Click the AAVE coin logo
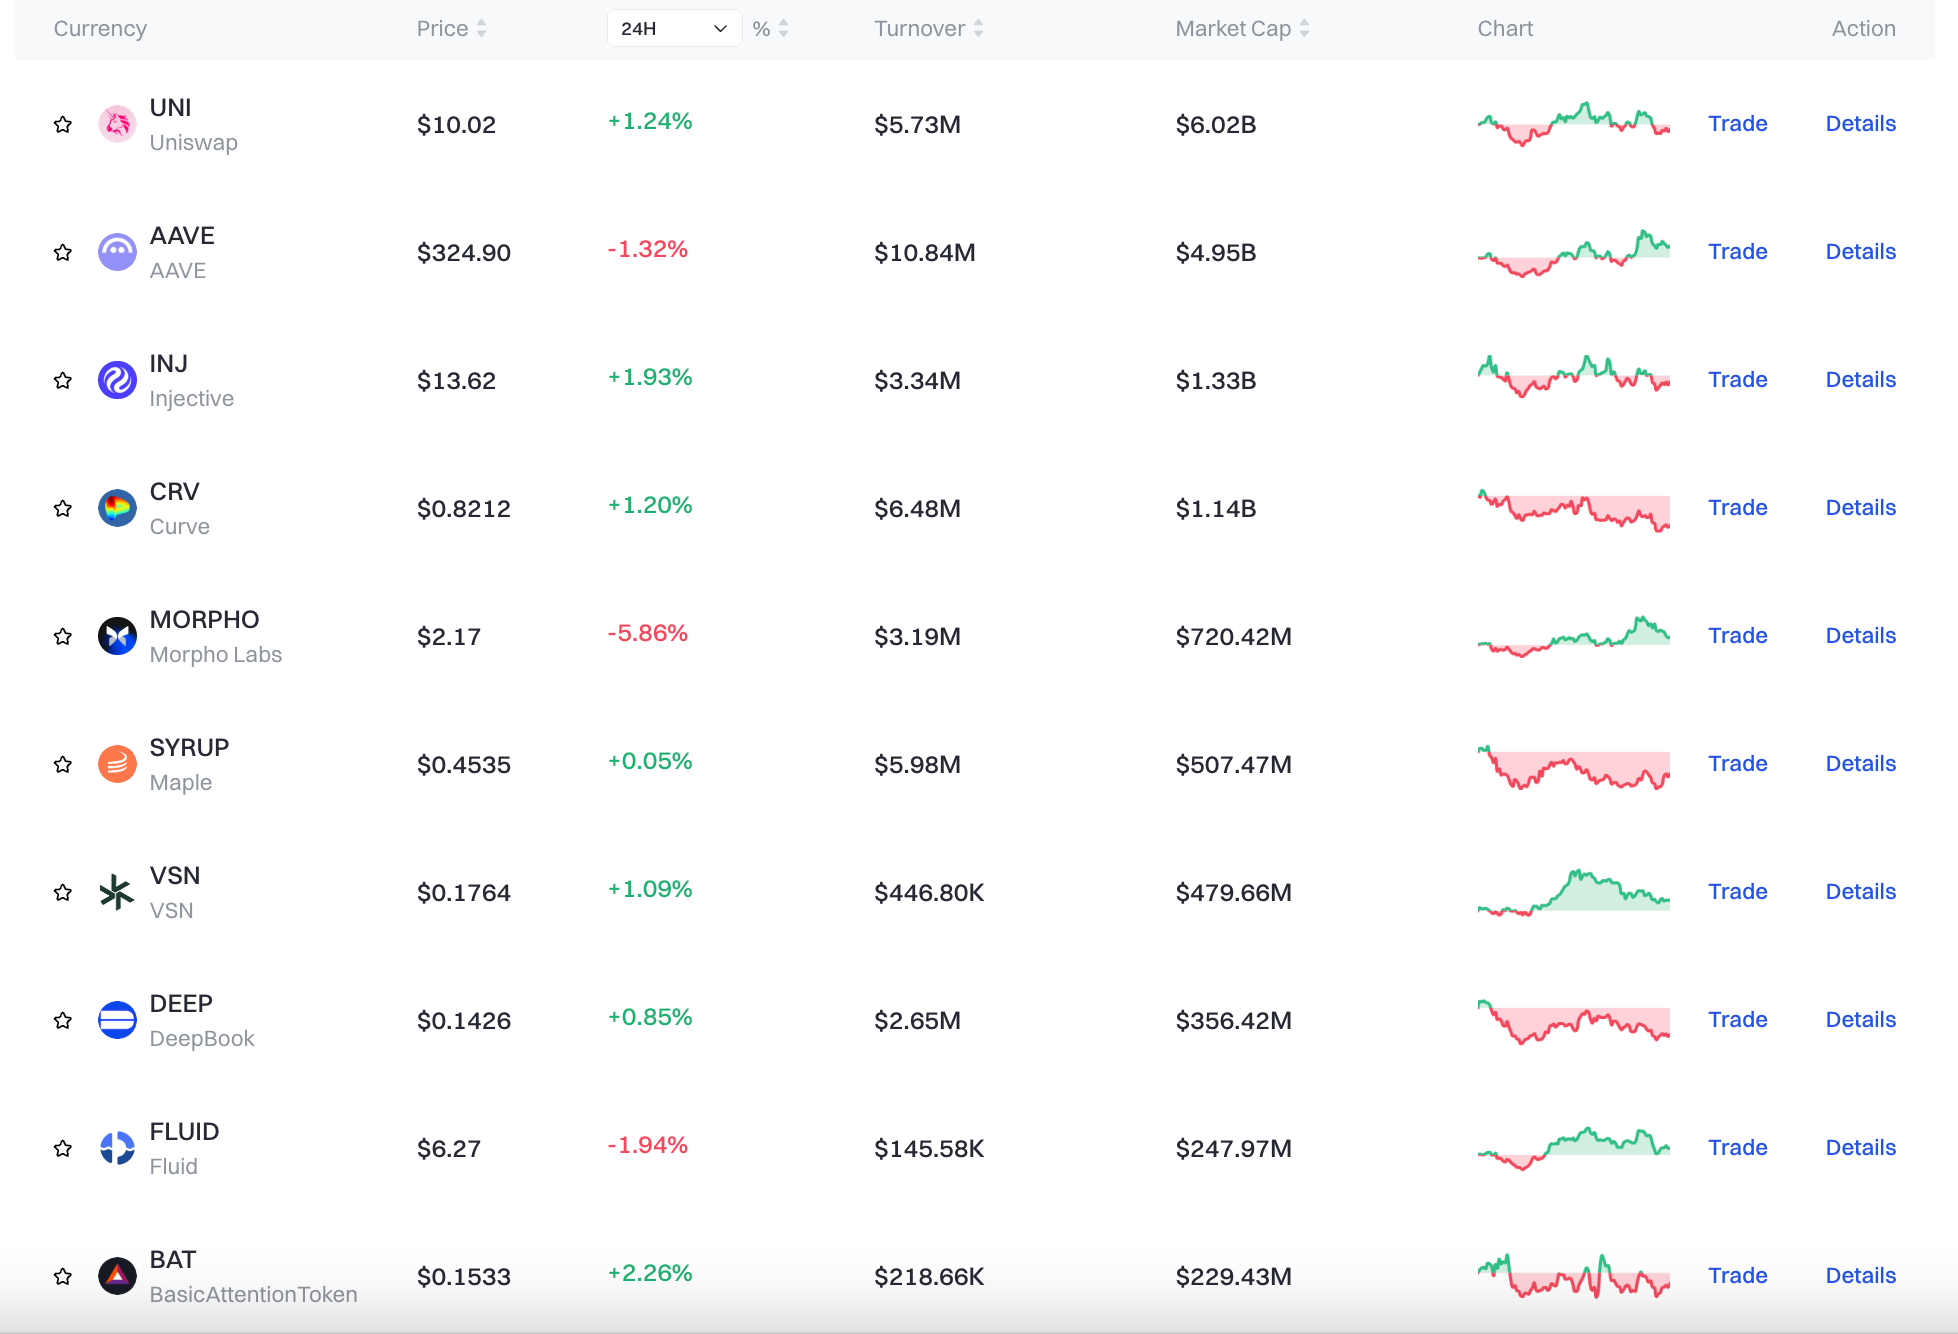 pyautogui.click(x=117, y=252)
